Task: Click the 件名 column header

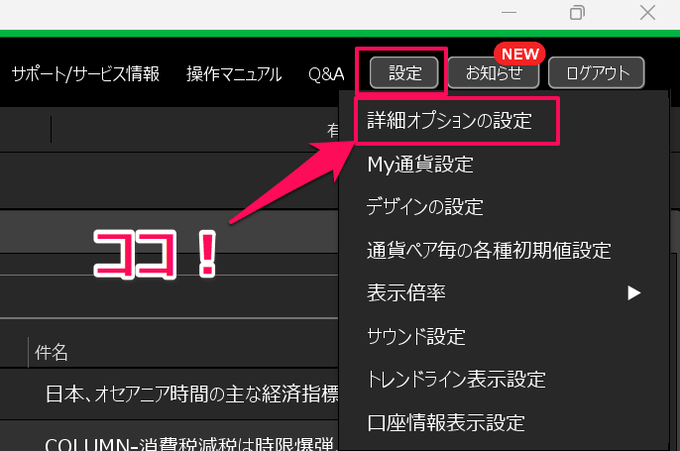Action: pos(51,353)
